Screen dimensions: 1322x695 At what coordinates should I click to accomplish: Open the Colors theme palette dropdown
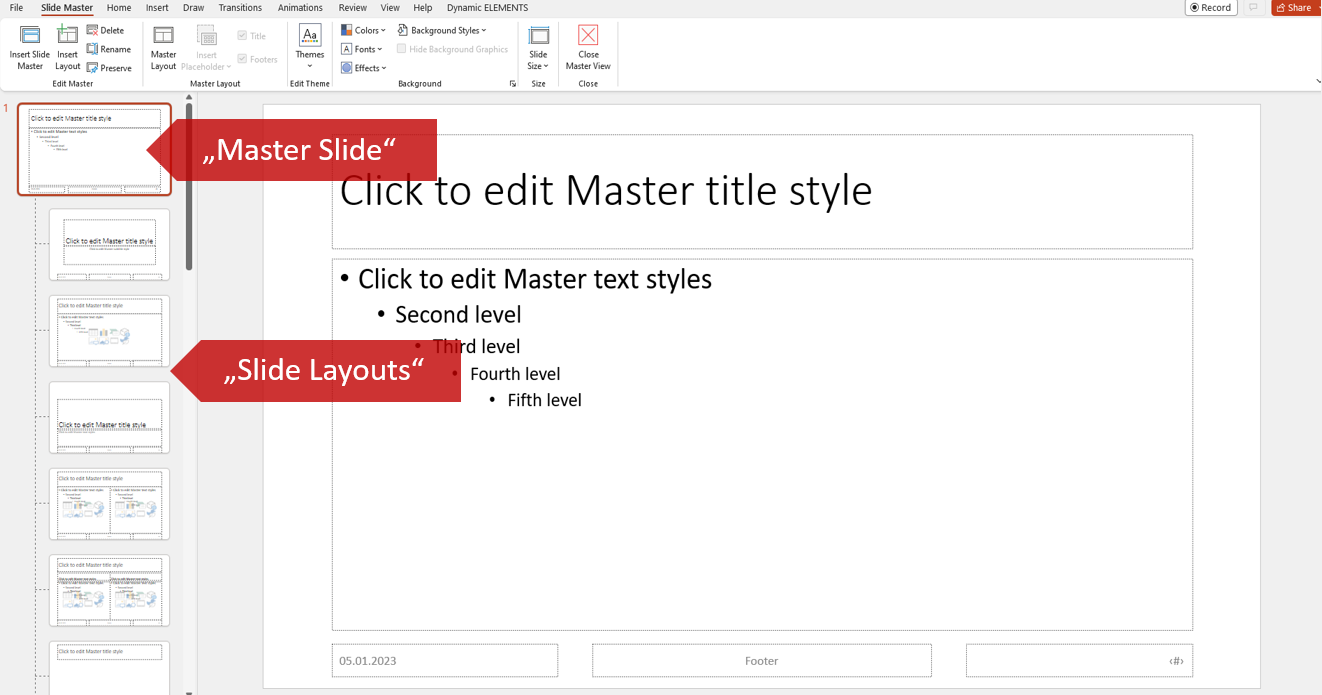coord(363,31)
